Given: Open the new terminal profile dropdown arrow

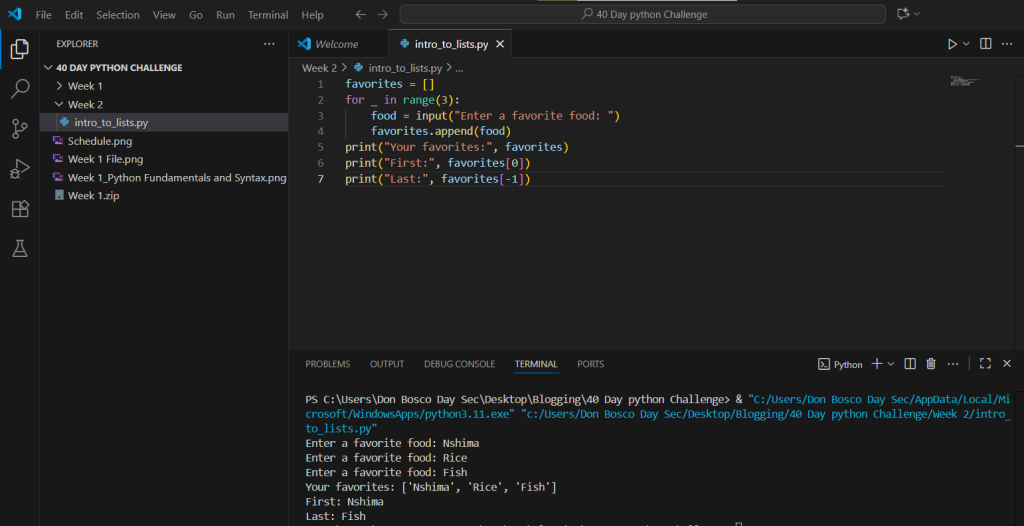Looking at the screenshot, I should [891, 364].
